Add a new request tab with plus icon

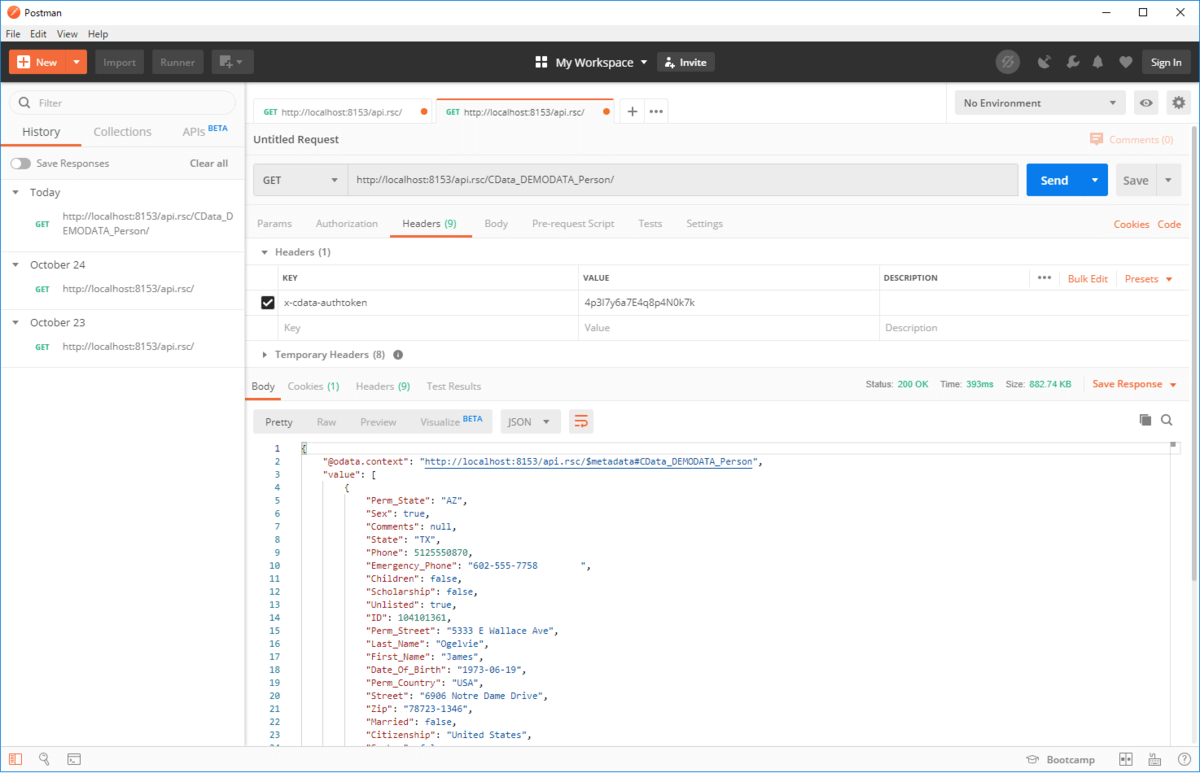(x=632, y=112)
